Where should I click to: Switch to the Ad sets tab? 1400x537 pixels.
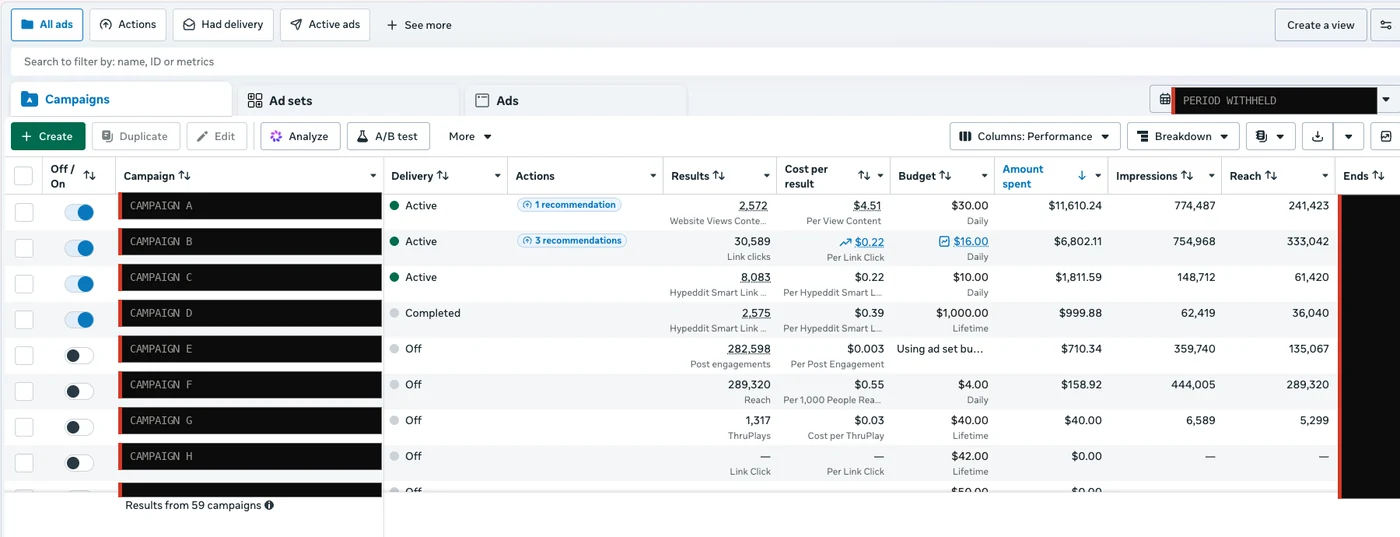[346, 100]
